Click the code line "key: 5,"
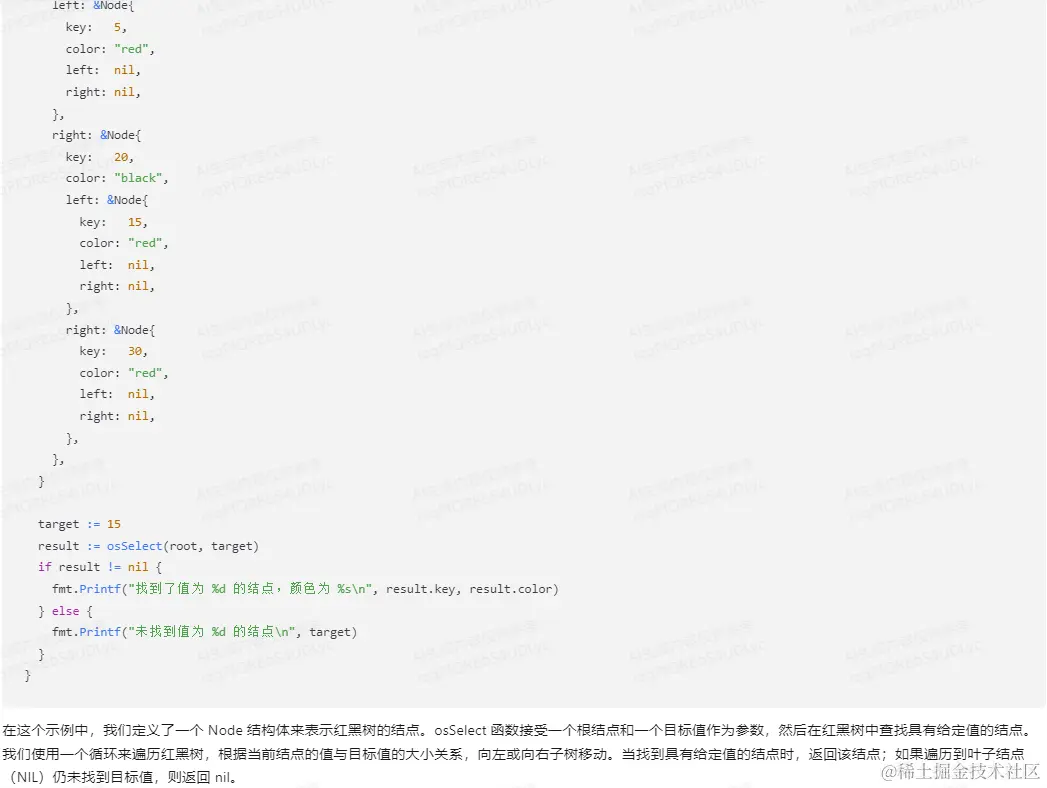The image size is (1047, 788). pos(96,27)
